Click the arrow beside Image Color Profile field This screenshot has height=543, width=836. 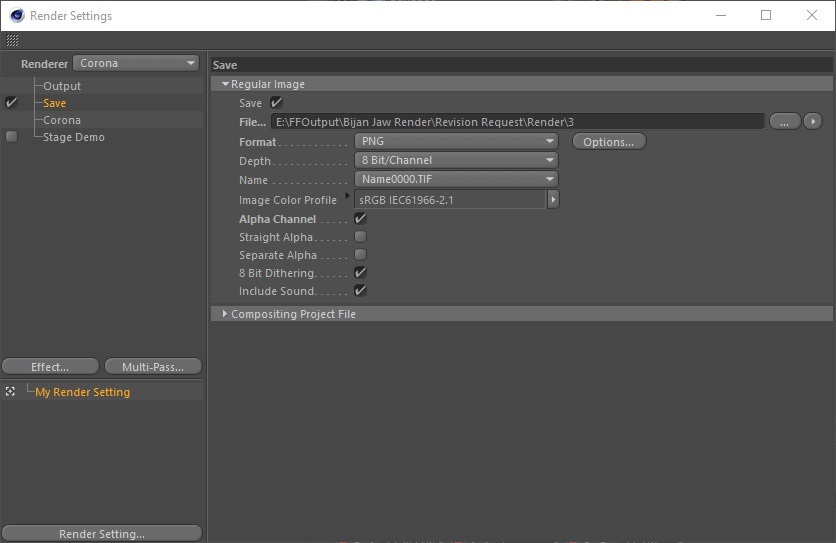pos(553,200)
